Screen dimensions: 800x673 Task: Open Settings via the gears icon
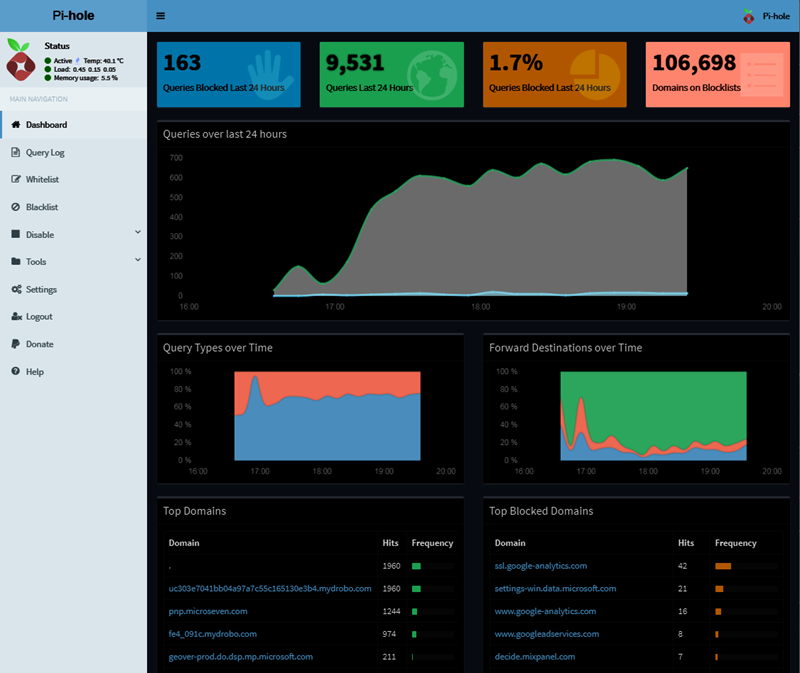pos(16,289)
